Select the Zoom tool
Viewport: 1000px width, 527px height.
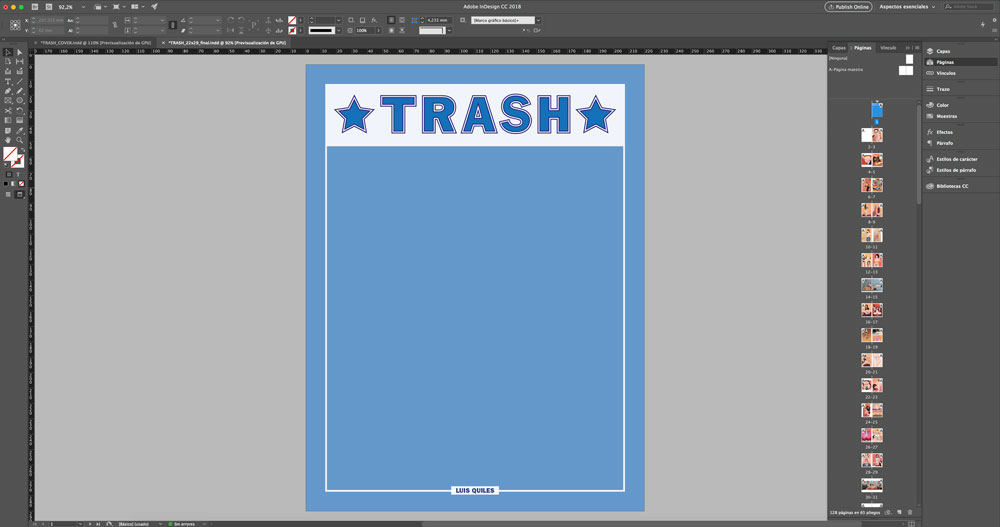pos(20,140)
